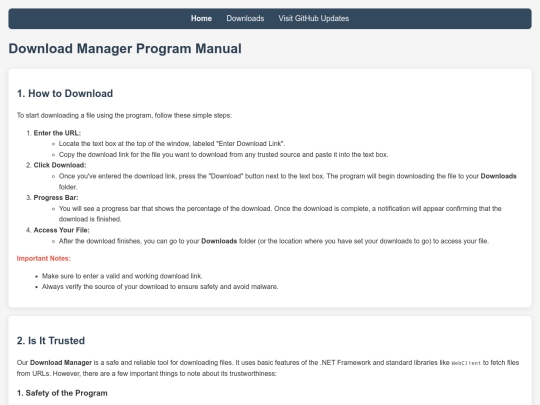This screenshot has width=540, height=405.
Task: Click the 'Once you've entered the download link' bullet
Action: coord(288,181)
